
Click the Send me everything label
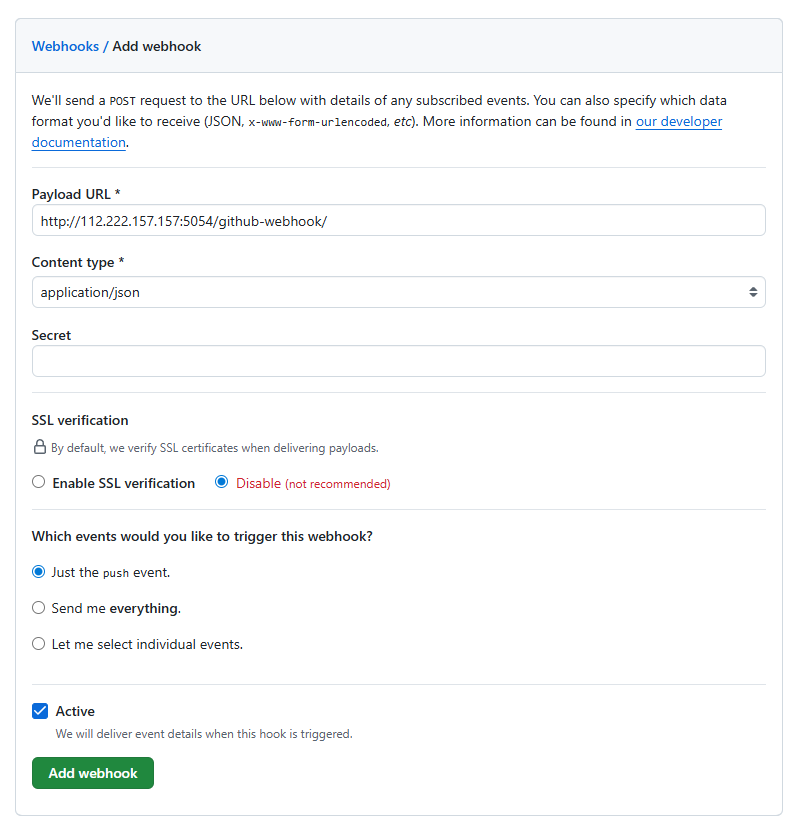pos(116,608)
